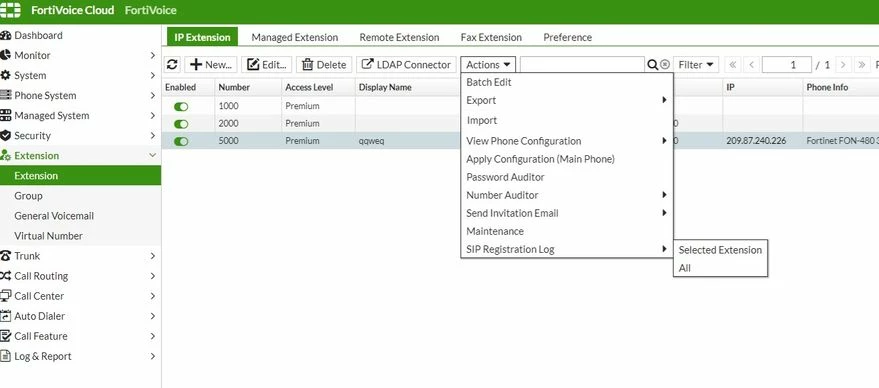
Task: Click the search magnifier icon
Action: click(x=653, y=65)
